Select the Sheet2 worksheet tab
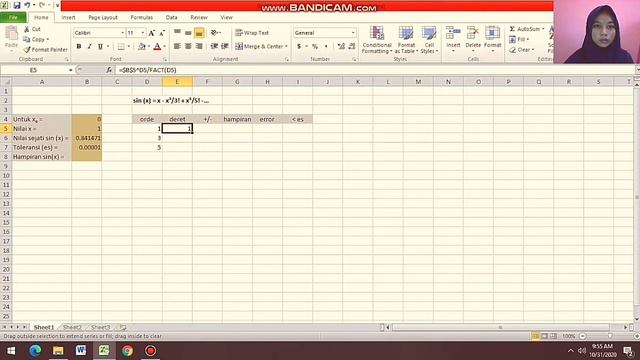Viewport: 640px width, 360px height. click(72, 327)
